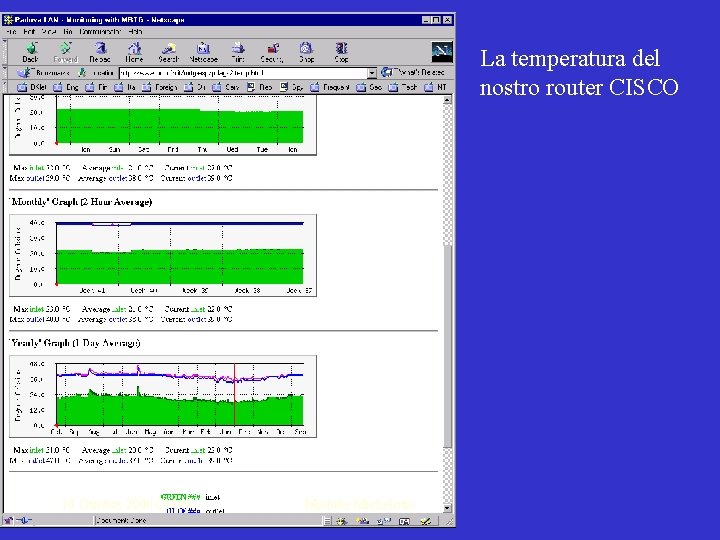The width and height of the screenshot is (720, 540).
Task: Click the security lock in status bar
Action: (x=8, y=520)
